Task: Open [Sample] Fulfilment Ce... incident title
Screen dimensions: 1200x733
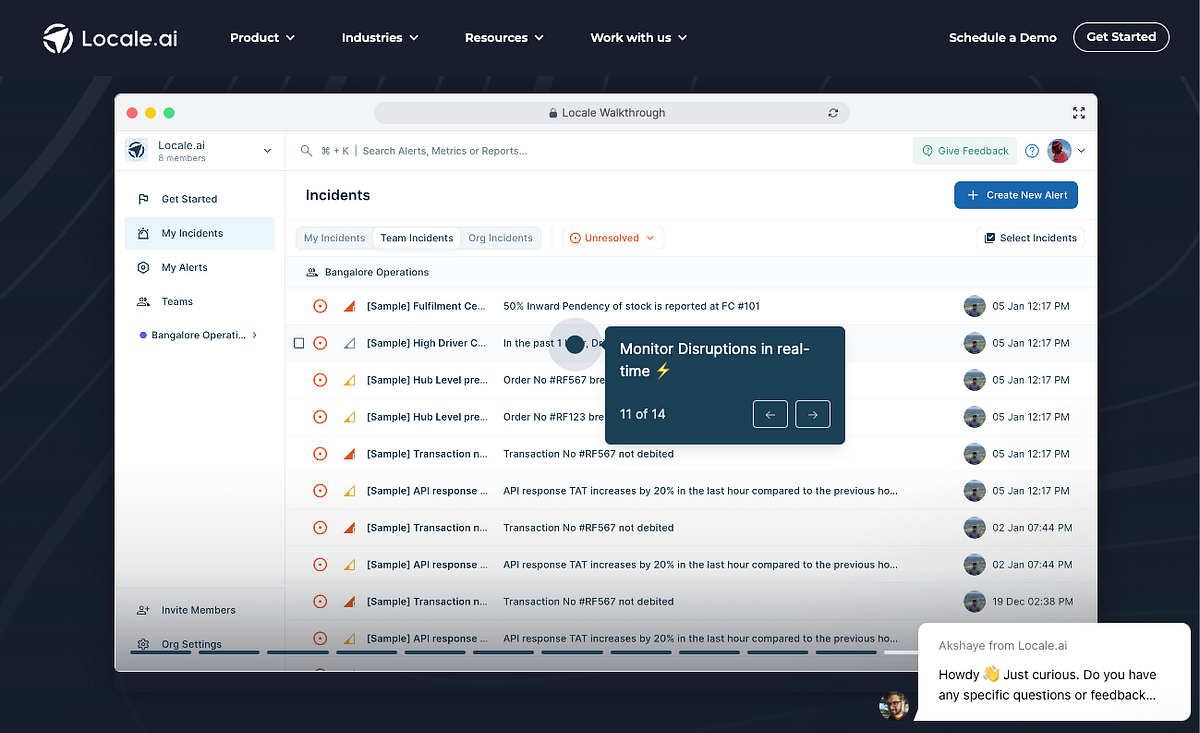Action: tap(427, 306)
